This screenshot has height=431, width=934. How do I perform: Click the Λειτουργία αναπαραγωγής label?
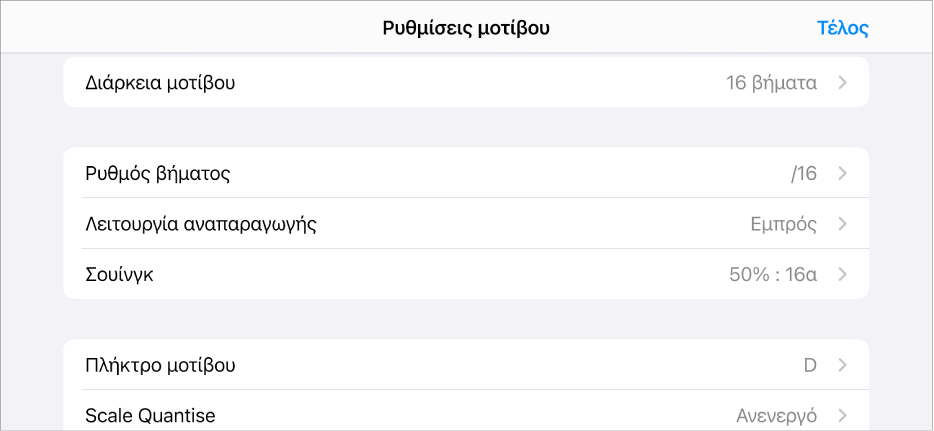201,224
